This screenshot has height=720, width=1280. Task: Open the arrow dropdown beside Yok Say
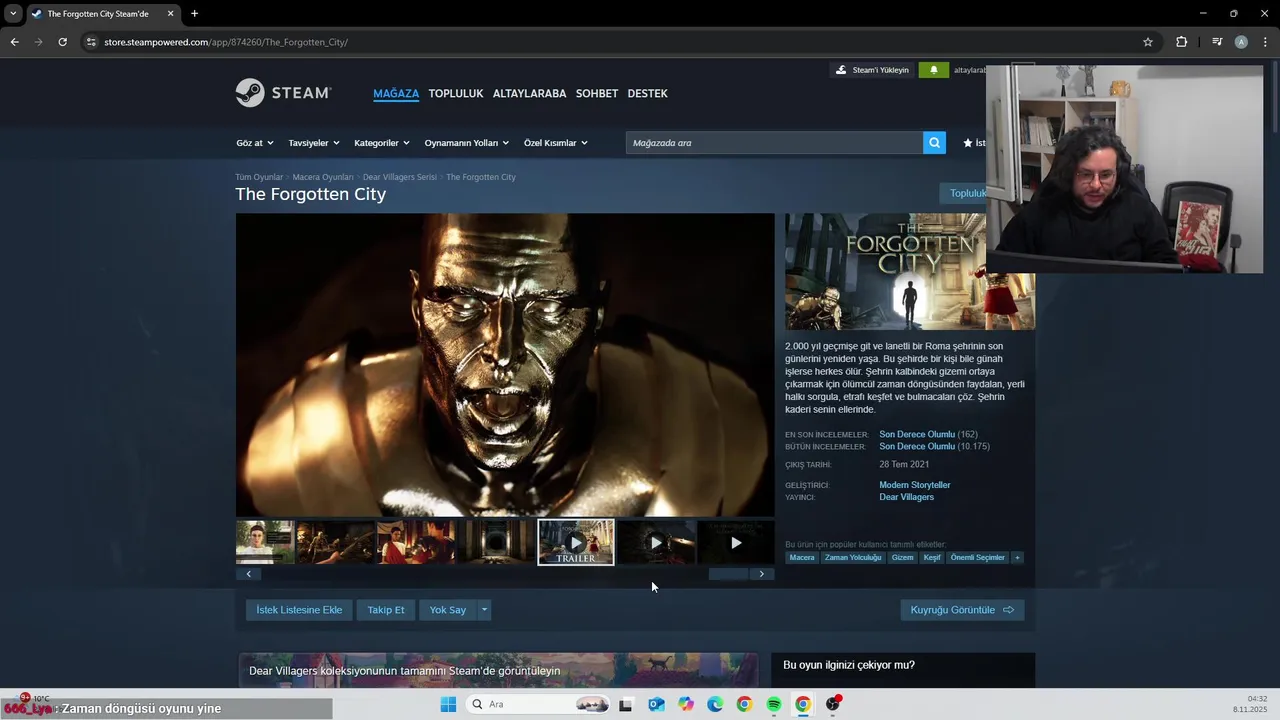tap(484, 610)
